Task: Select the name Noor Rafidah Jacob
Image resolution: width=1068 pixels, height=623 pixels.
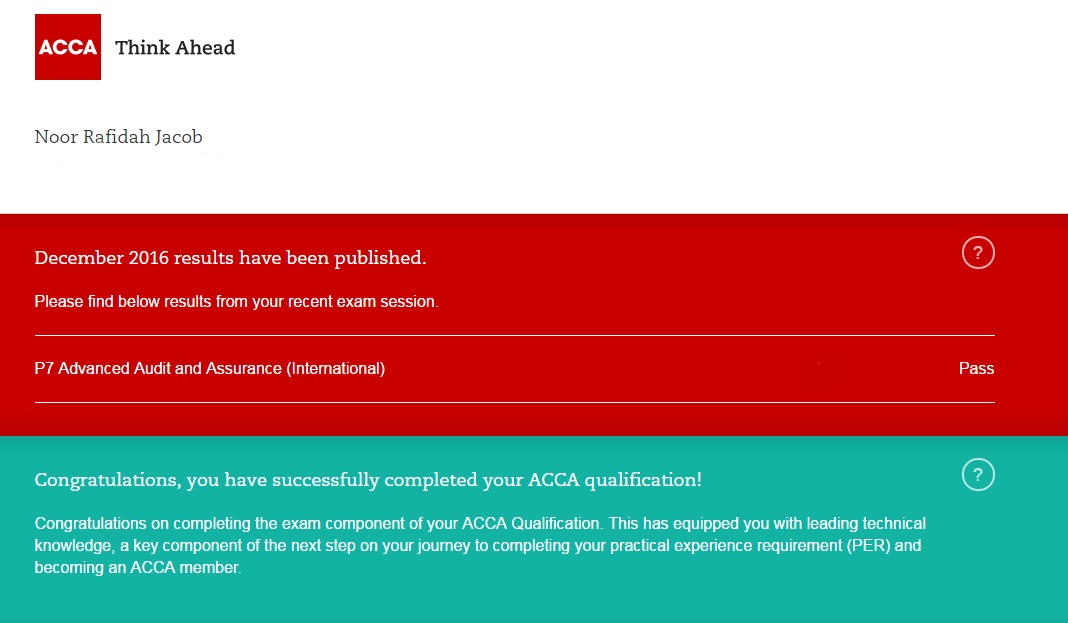Action: (118, 137)
